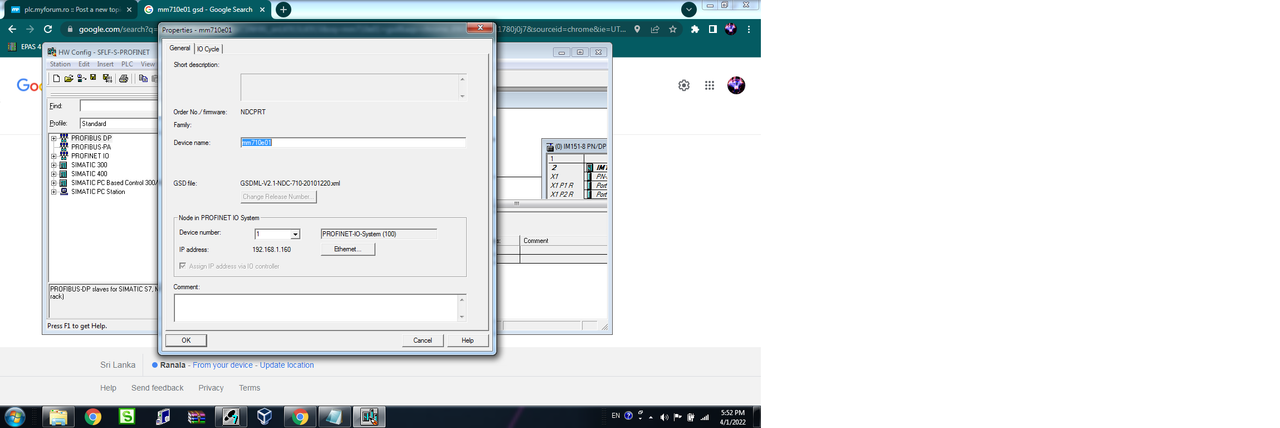The width and height of the screenshot is (1280, 428).
Task: Open VirtualBox from taskbar
Action: (x=265, y=416)
